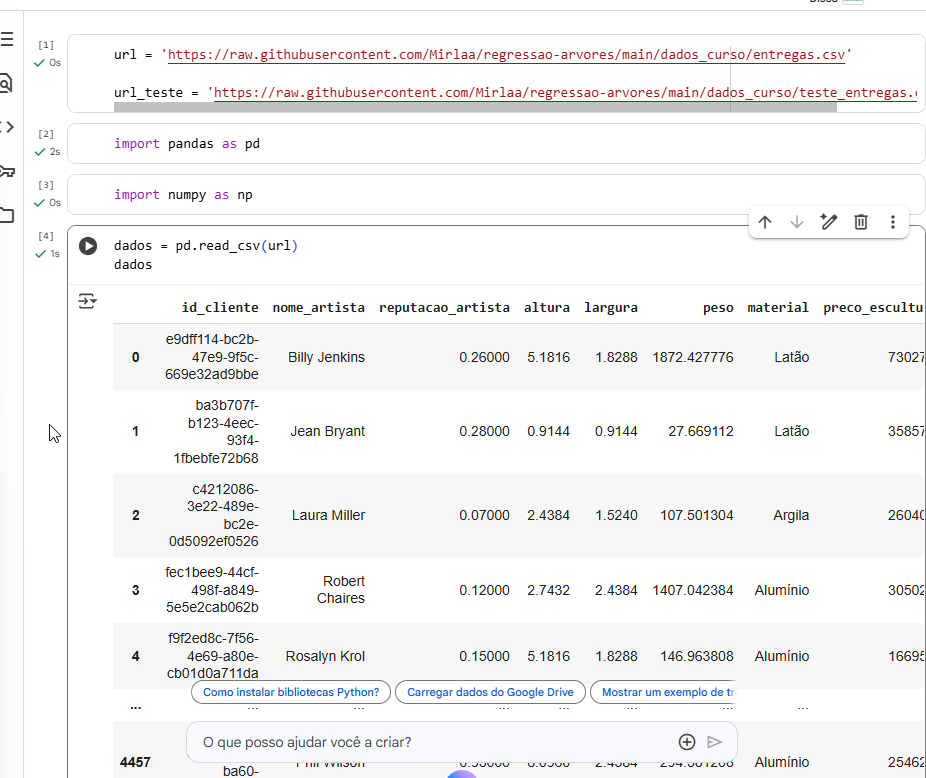This screenshot has width=926, height=778.
Task: Open the cell's more options menu
Action: 892,222
